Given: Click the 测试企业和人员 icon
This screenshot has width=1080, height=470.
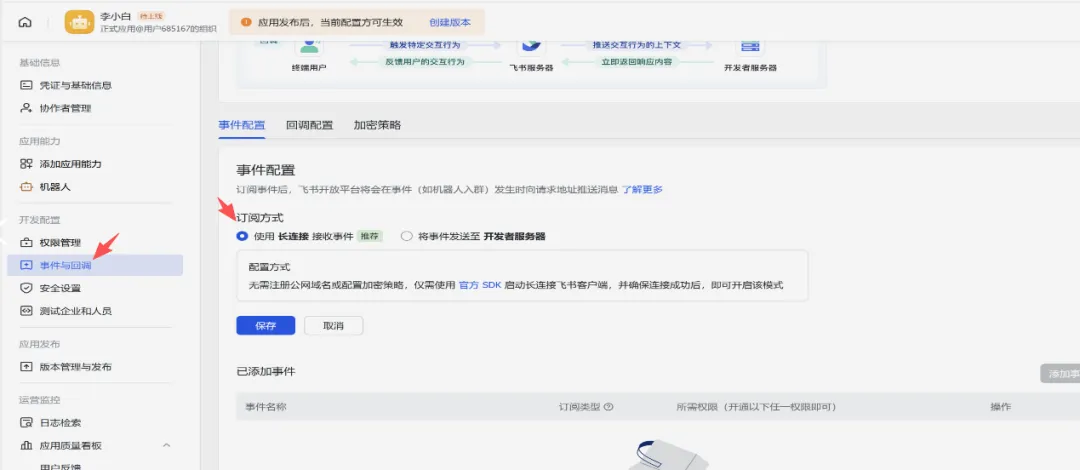Looking at the screenshot, I should click(26, 311).
